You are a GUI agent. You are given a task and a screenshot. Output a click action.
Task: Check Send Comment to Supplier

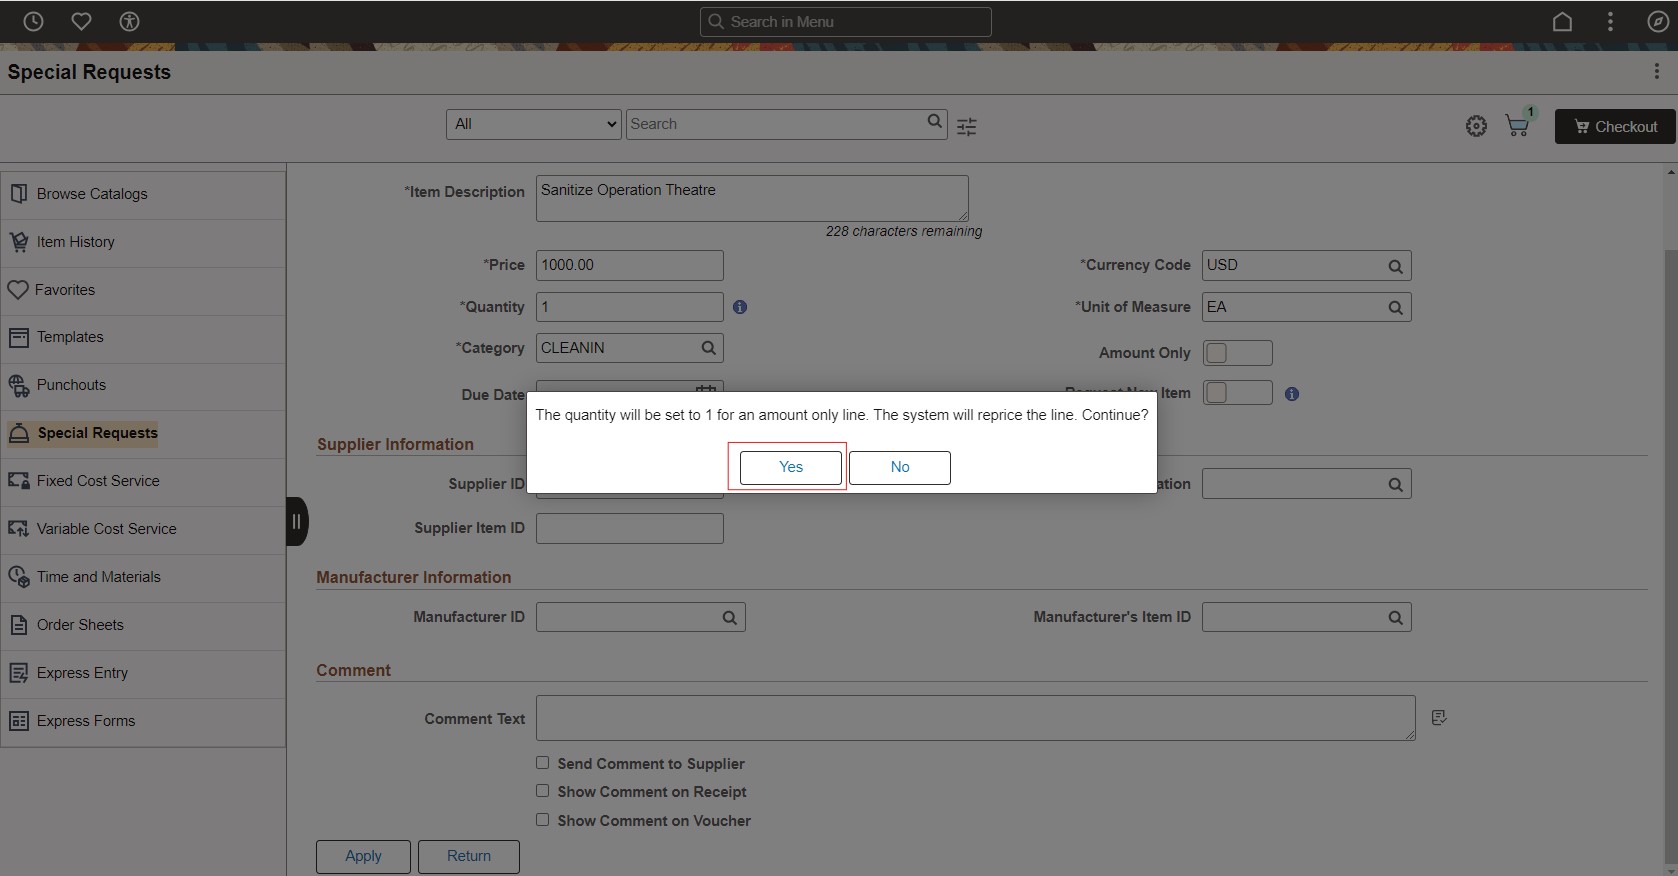(542, 763)
